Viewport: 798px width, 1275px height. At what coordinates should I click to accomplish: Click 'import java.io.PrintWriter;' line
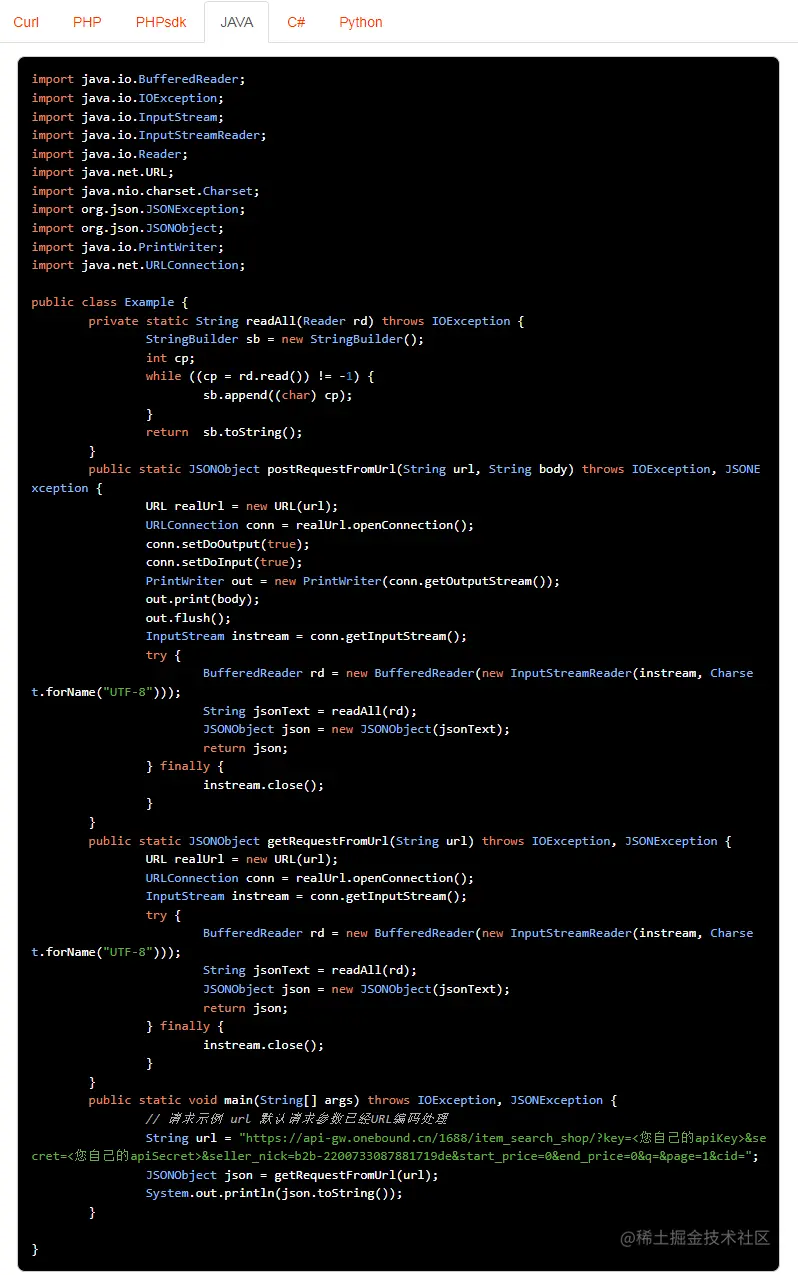(x=128, y=247)
